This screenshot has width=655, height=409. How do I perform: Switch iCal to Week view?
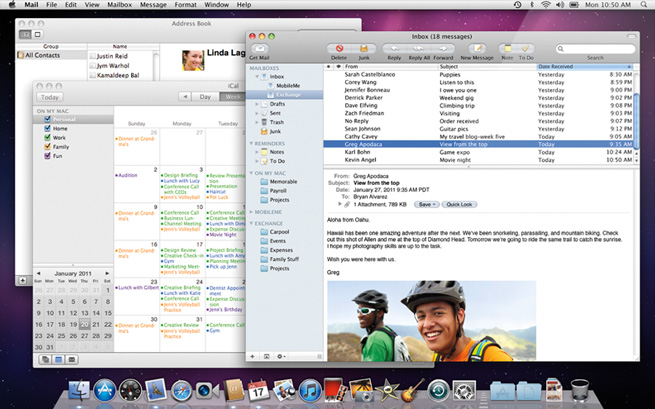232,97
